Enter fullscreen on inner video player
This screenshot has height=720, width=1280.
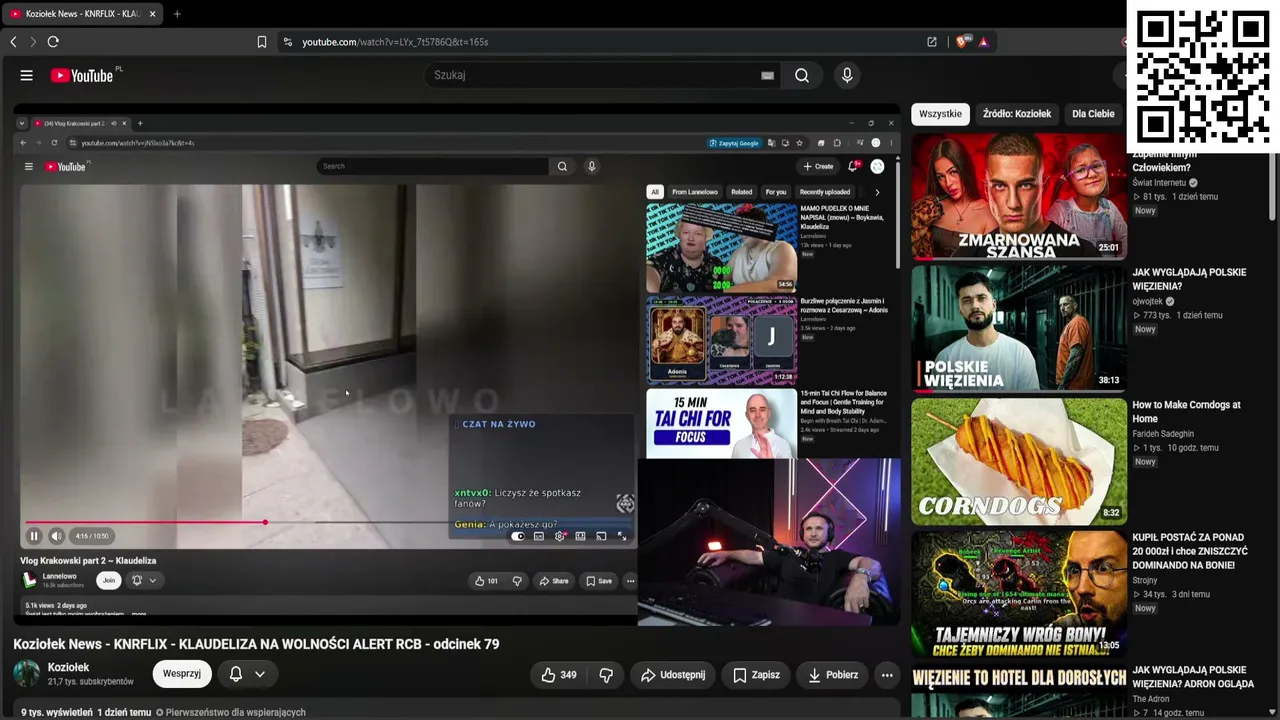622,536
